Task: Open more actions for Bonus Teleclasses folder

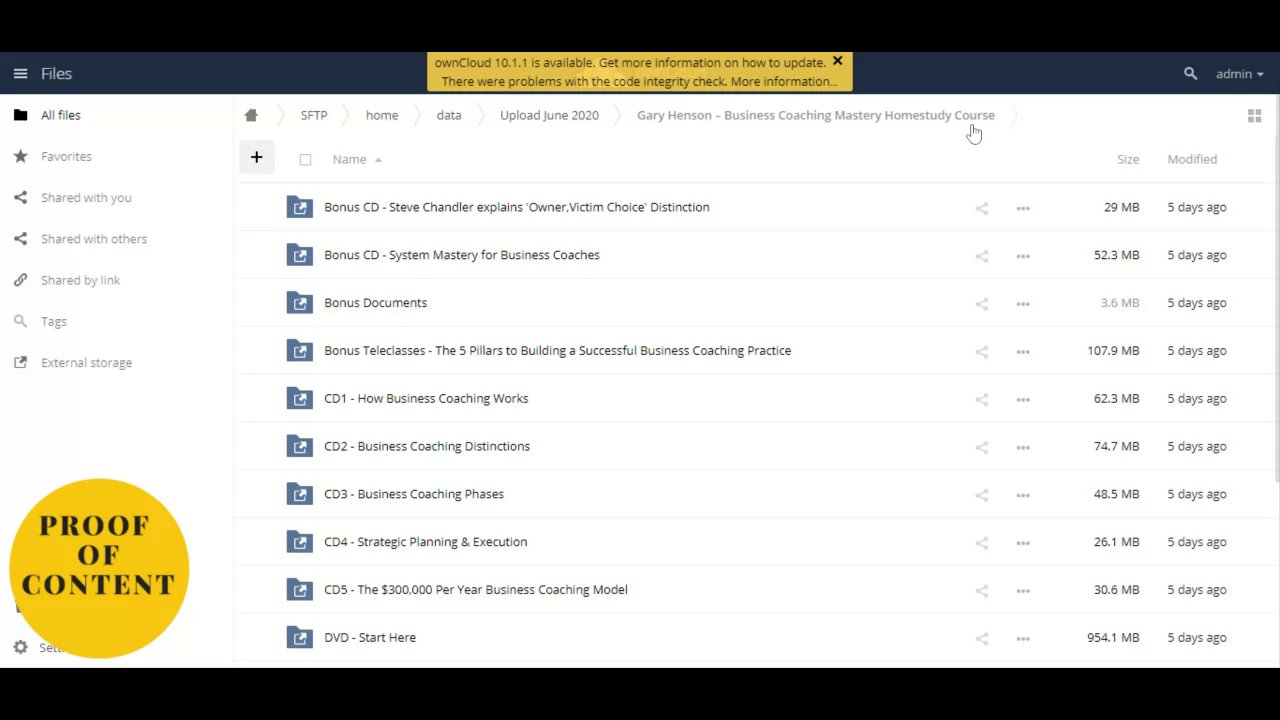Action: point(1023,352)
